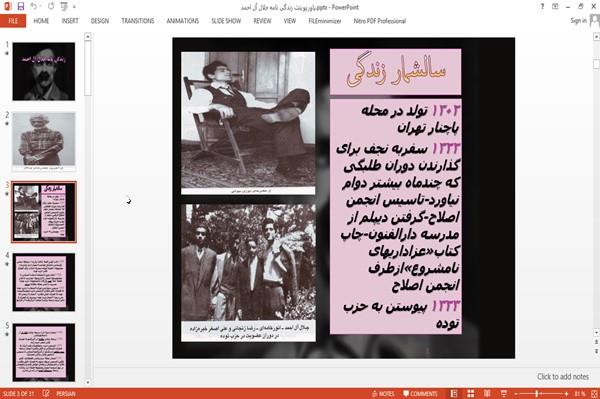Select slide 3 thumbnail
Viewport: 600px width, 399px height.
point(44,212)
